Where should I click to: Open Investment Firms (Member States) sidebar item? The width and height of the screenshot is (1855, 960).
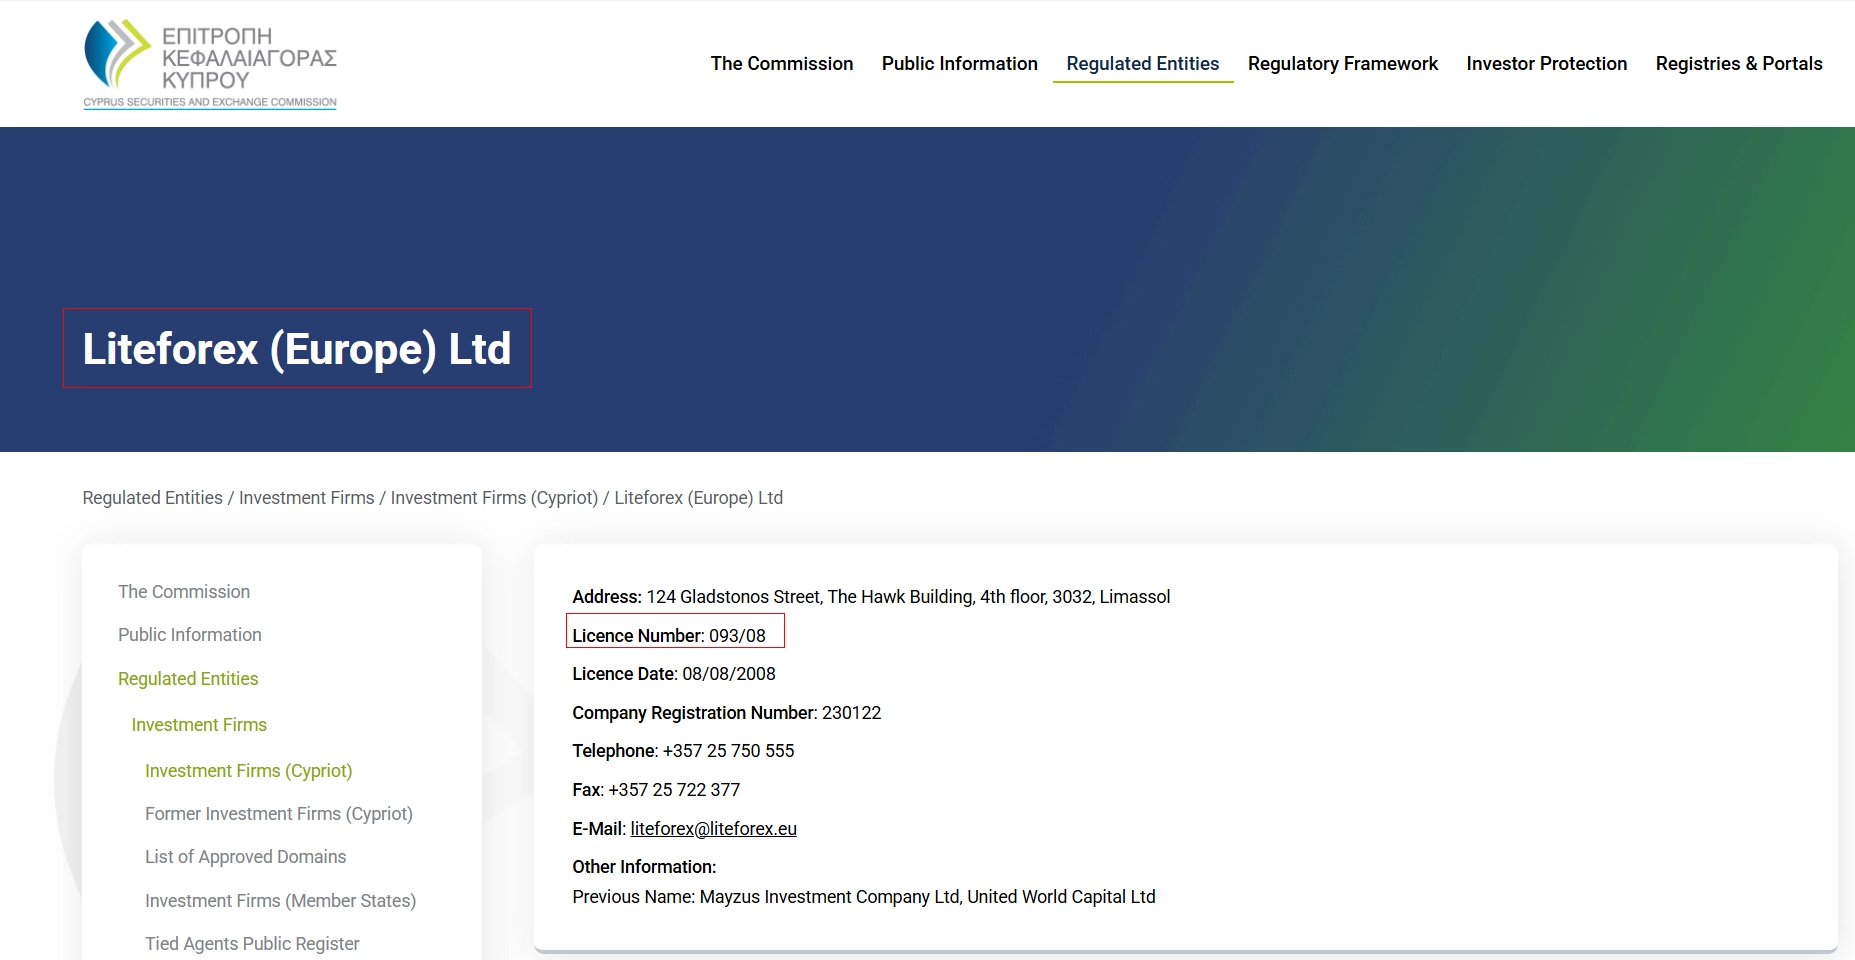(281, 901)
